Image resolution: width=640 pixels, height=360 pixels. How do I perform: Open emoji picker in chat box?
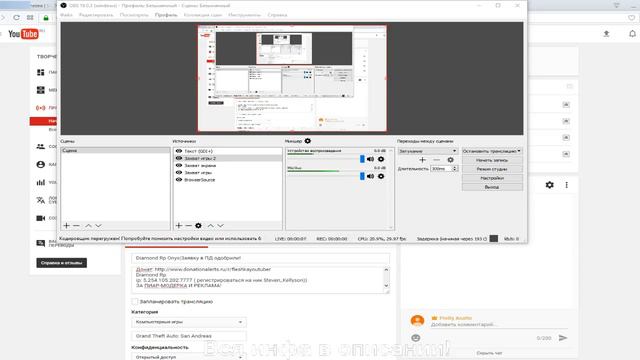416,338
